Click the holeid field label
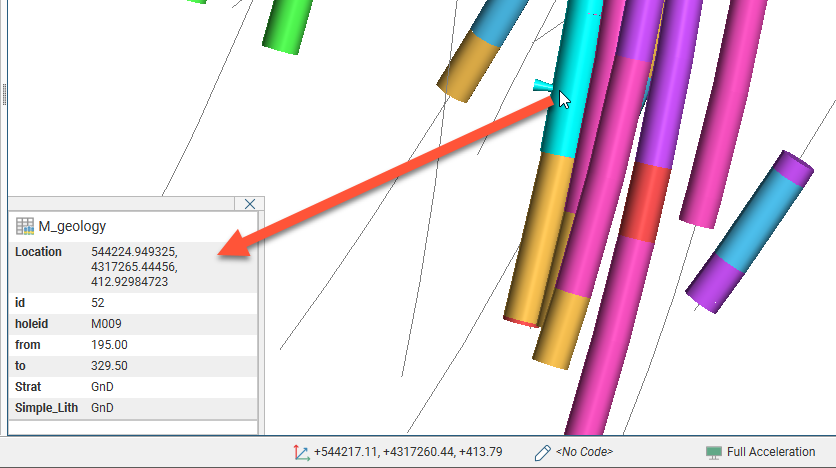The width and height of the screenshot is (836, 468). tap(31, 324)
